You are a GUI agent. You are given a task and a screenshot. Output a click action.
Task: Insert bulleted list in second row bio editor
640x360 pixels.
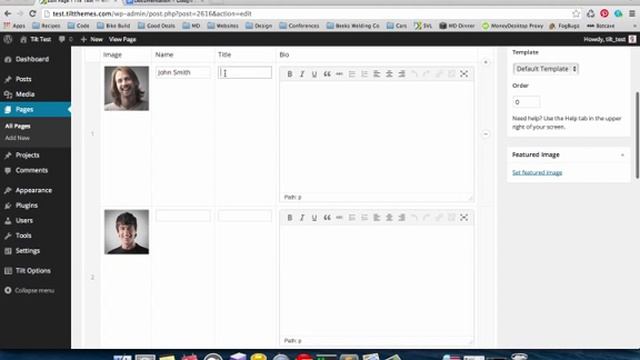352,218
